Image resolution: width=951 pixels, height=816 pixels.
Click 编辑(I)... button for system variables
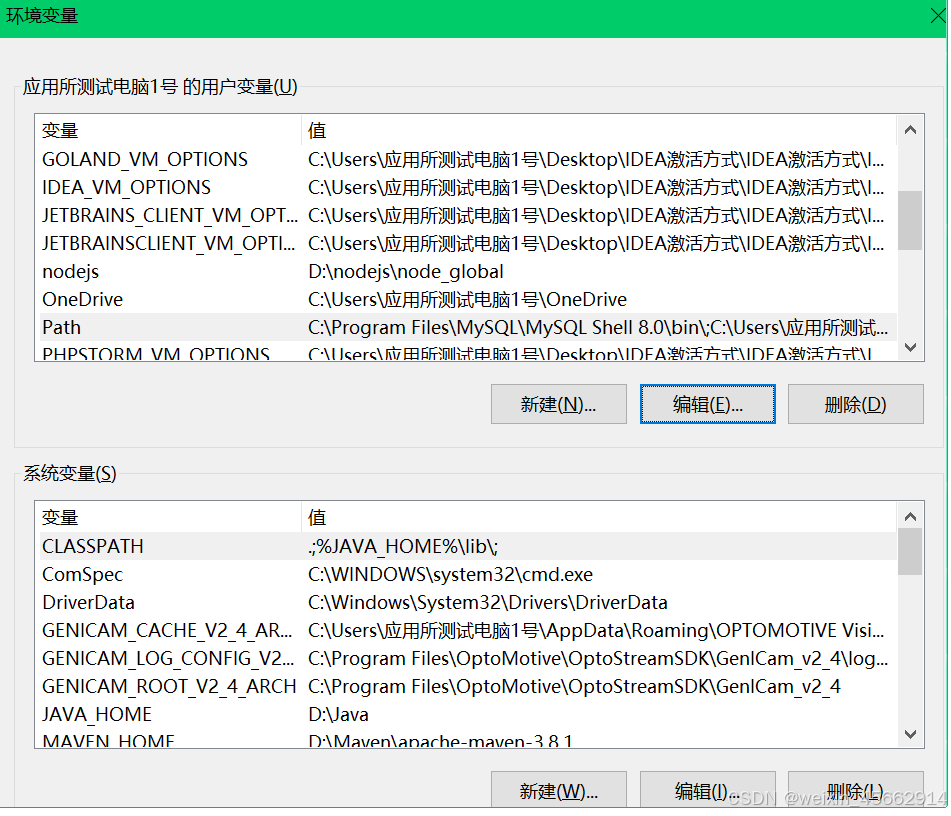click(x=707, y=790)
